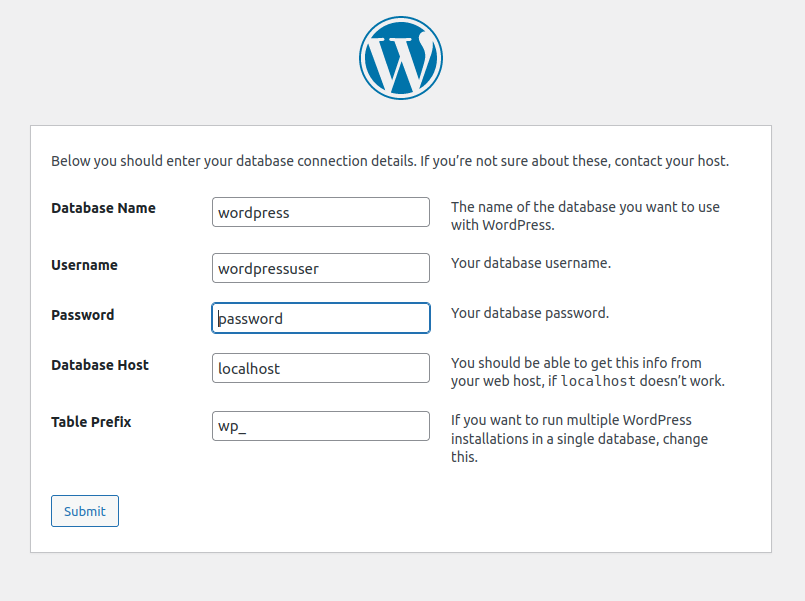
Task: Click the description "Your database password."
Action: point(529,313)
